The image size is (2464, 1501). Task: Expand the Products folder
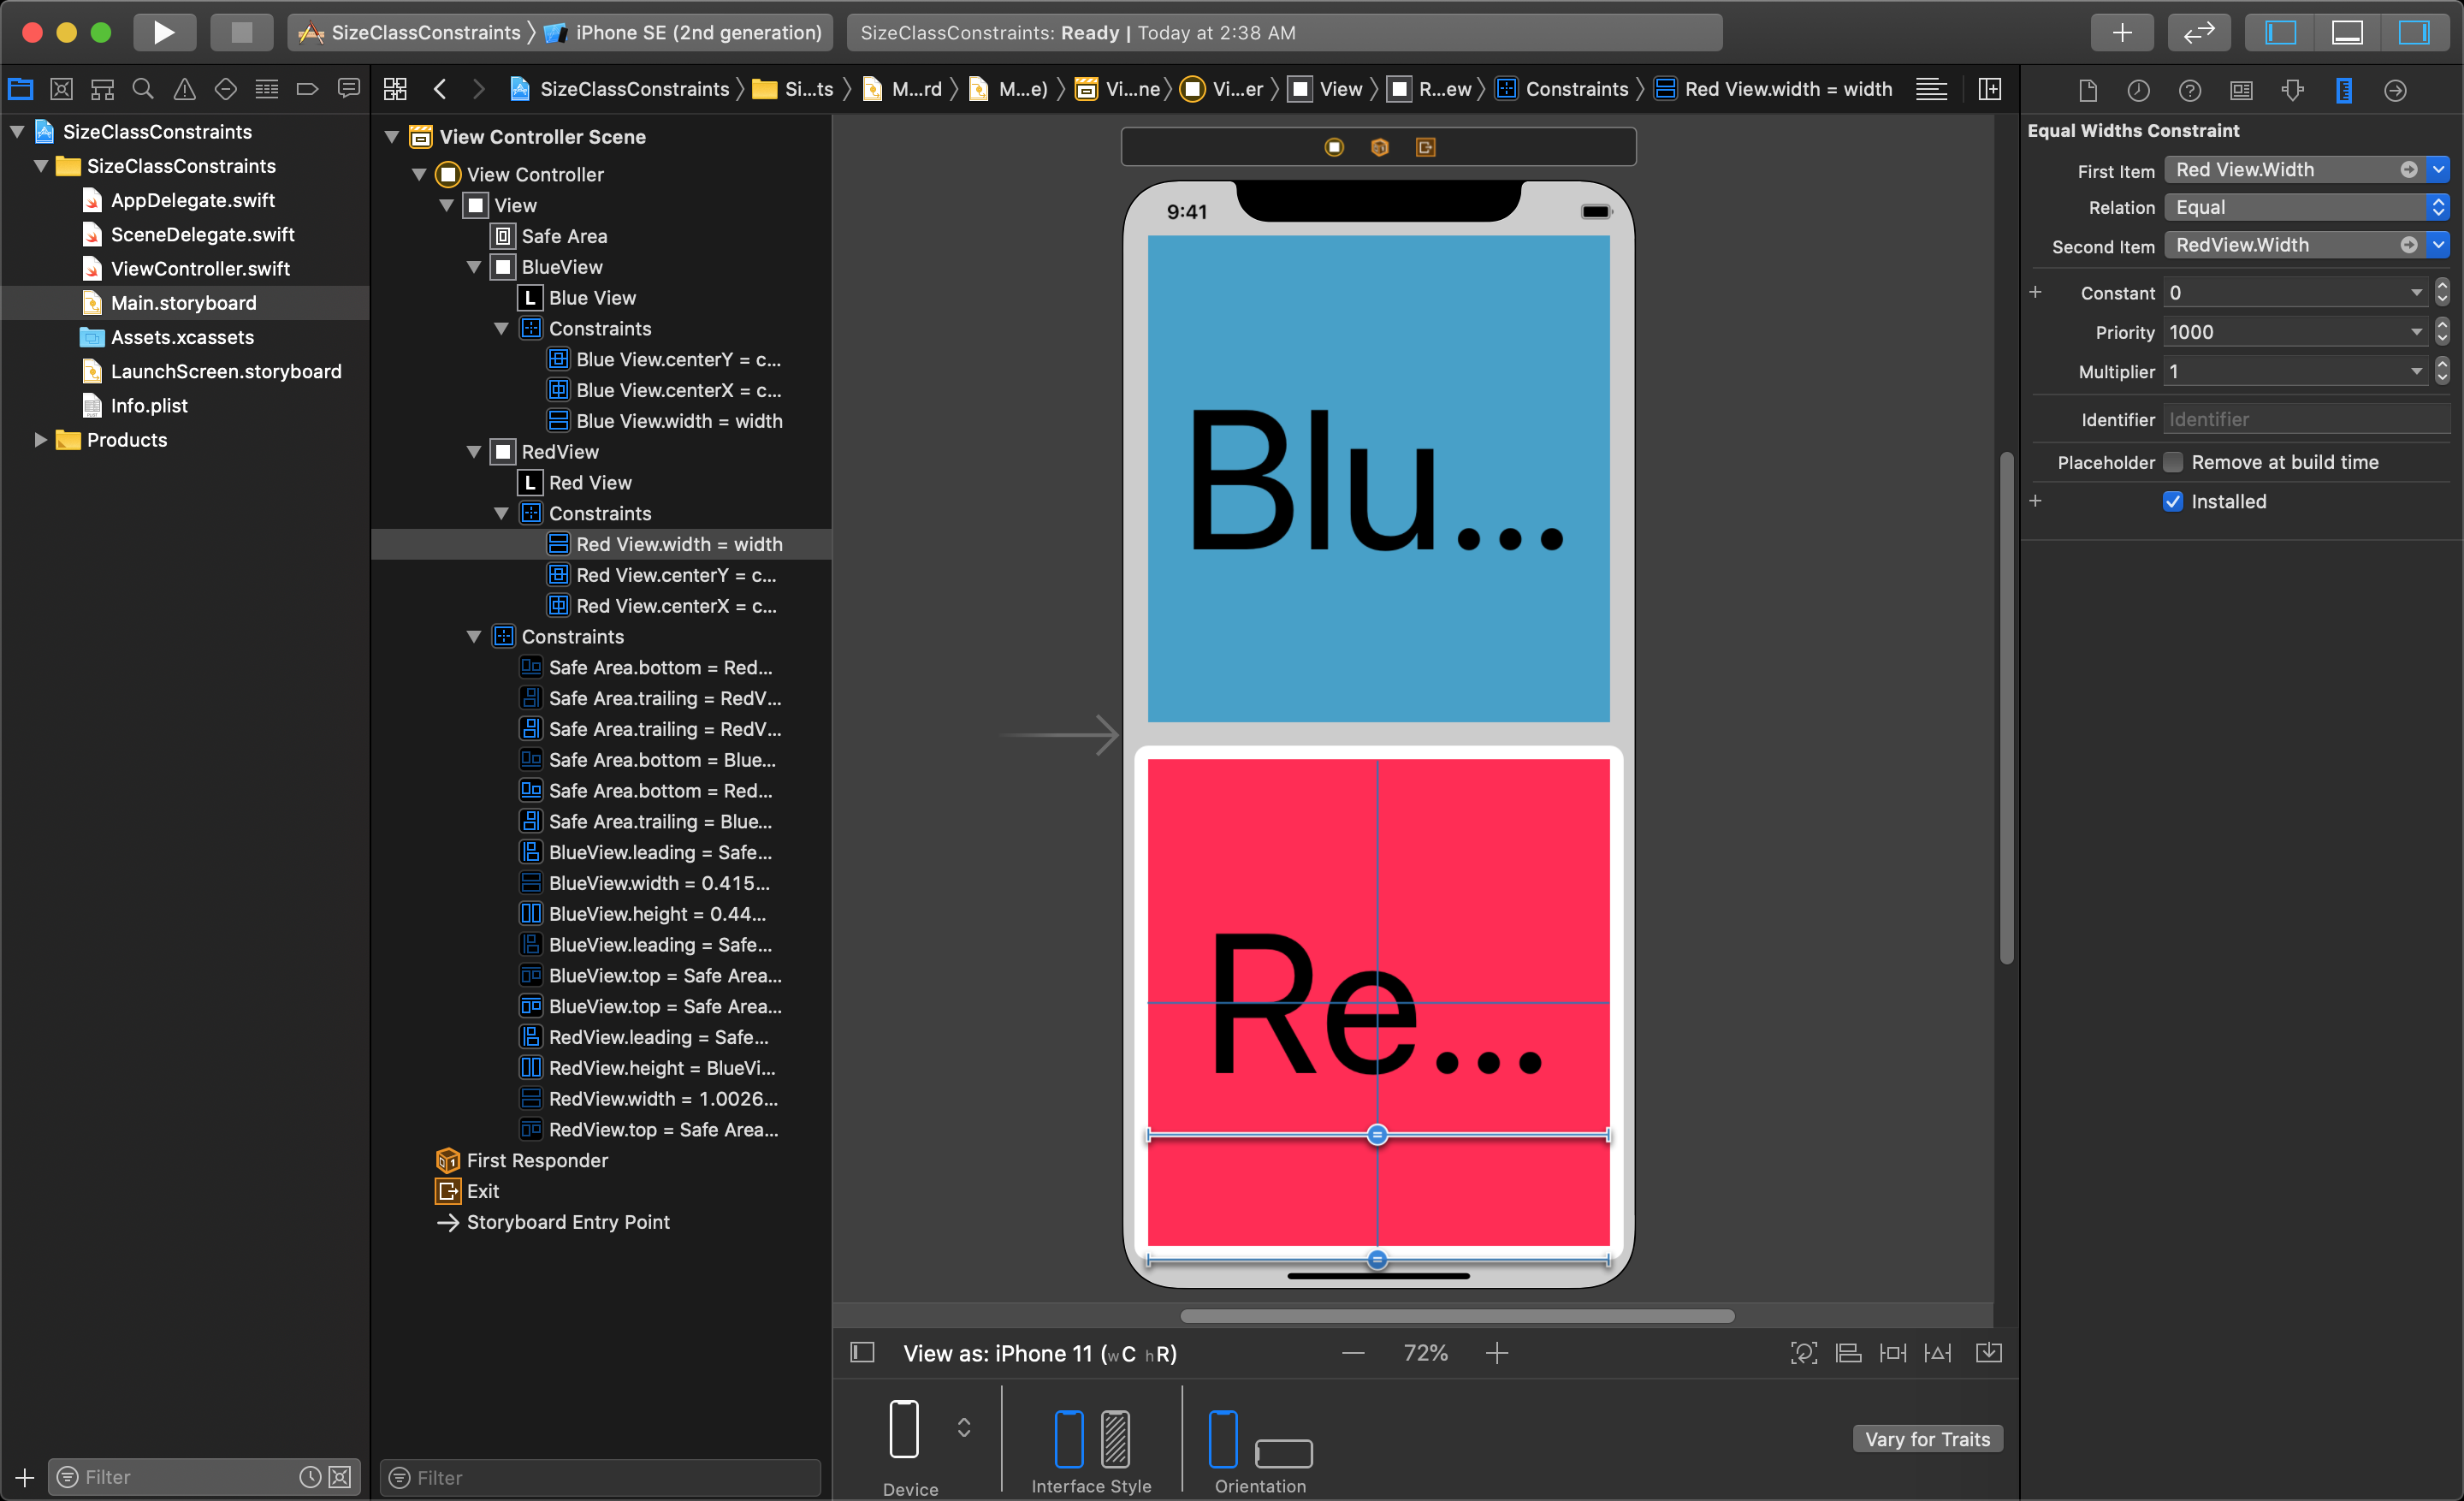click(x=40, y=440)
